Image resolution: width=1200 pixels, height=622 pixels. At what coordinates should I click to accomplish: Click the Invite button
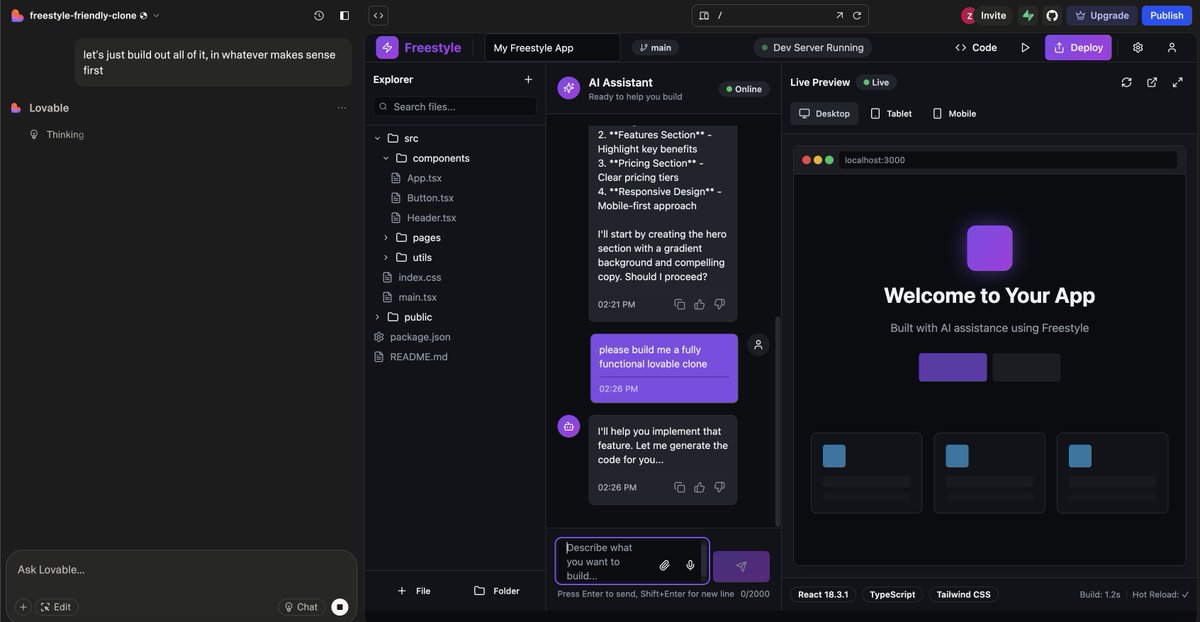pos(993,15)
